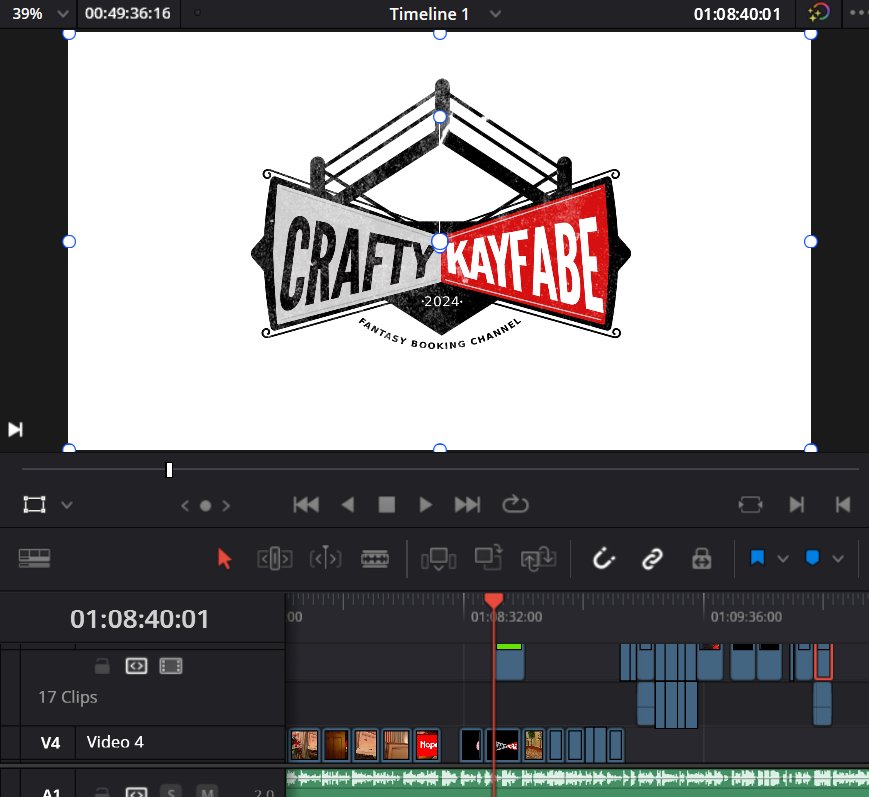This screenshot has width=869, height=797.
Task: Click the top-middle transform handle of viewer frame
Action: coord(439,34)
